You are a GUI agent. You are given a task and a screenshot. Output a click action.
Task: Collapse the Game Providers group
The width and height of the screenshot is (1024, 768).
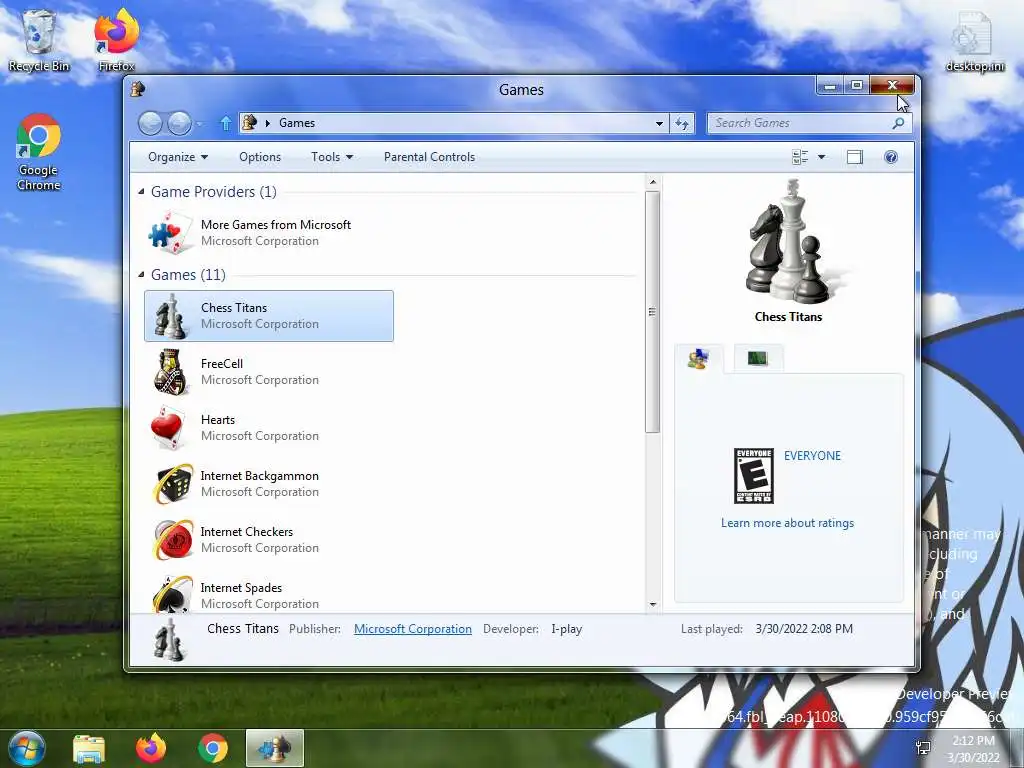click(141, 191)
